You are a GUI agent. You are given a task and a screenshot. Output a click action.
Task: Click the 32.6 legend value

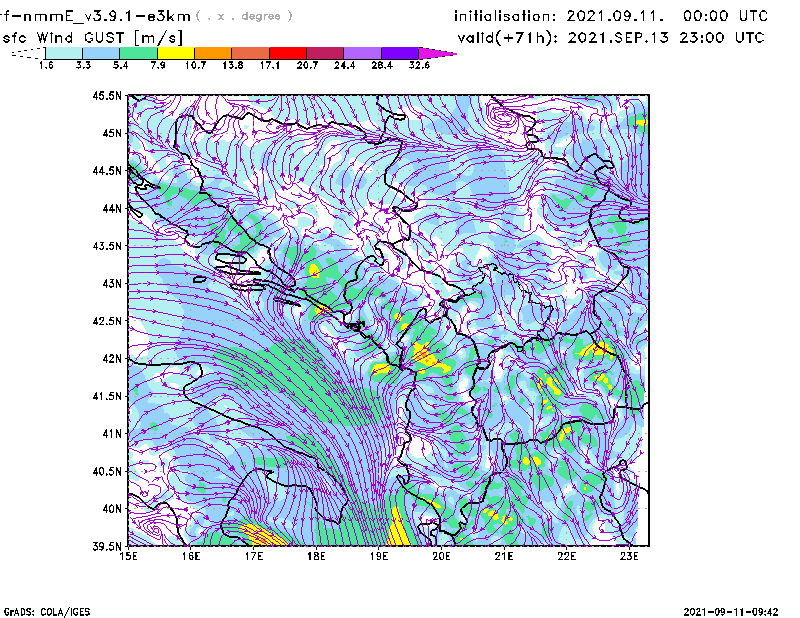tap(419, 65)
